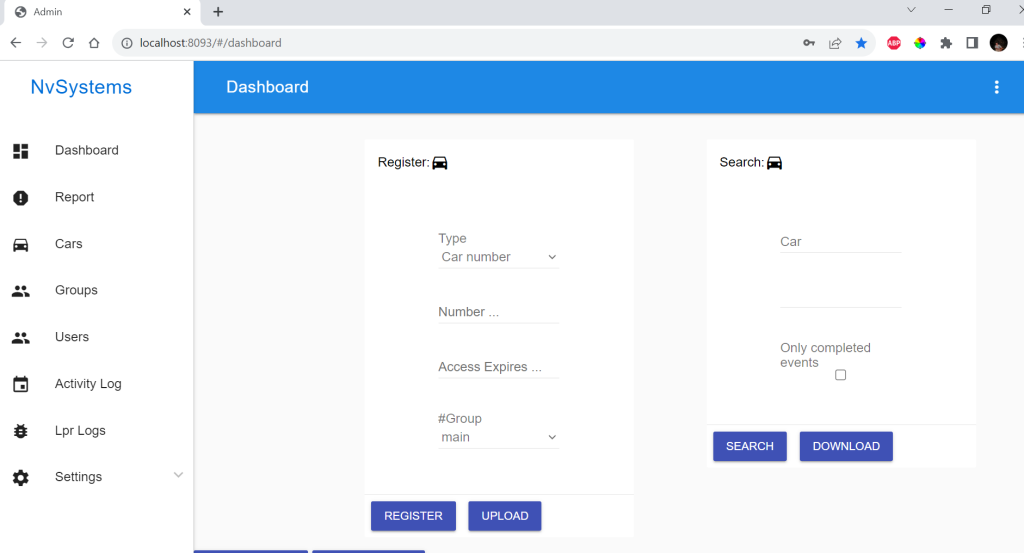Open the Groups menu item

pos(76,291)
